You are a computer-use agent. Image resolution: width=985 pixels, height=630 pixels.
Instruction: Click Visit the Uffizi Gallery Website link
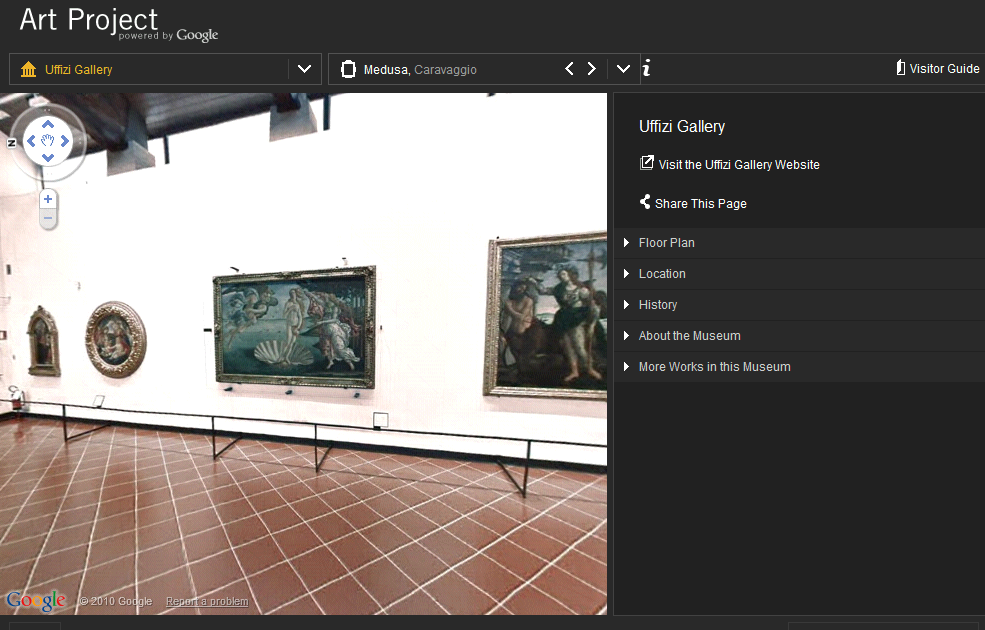pos(739,165)
